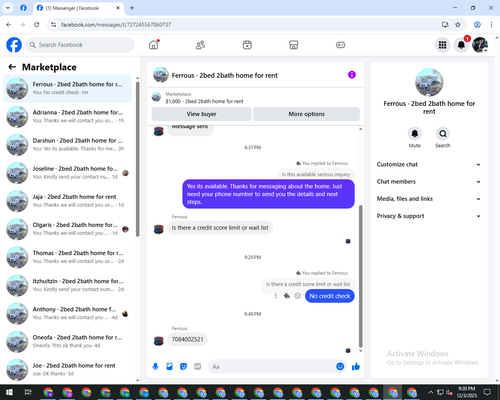Click the No credit check message bubble
The width and height of the screenshot is (500, 400).
pyautogui.click(x=330, y=296)
